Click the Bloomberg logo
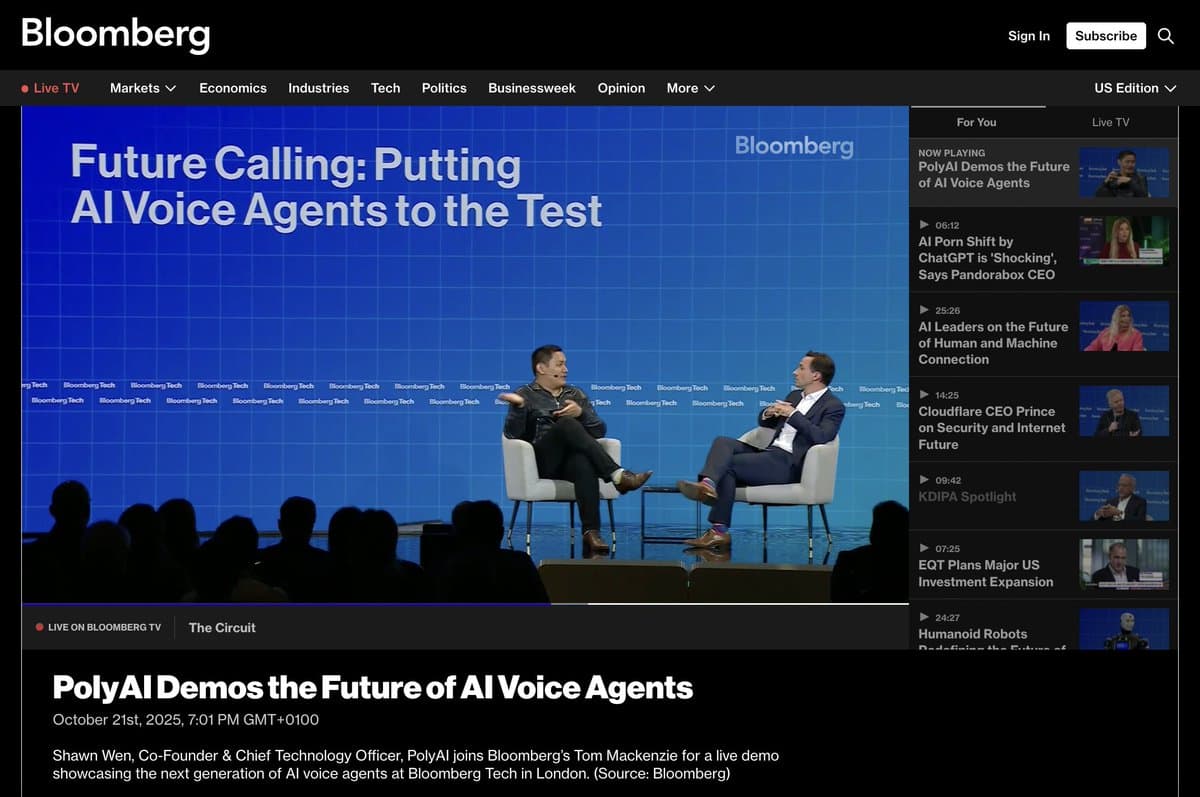This screenshot has width=1200, height=797. point(115,34)
